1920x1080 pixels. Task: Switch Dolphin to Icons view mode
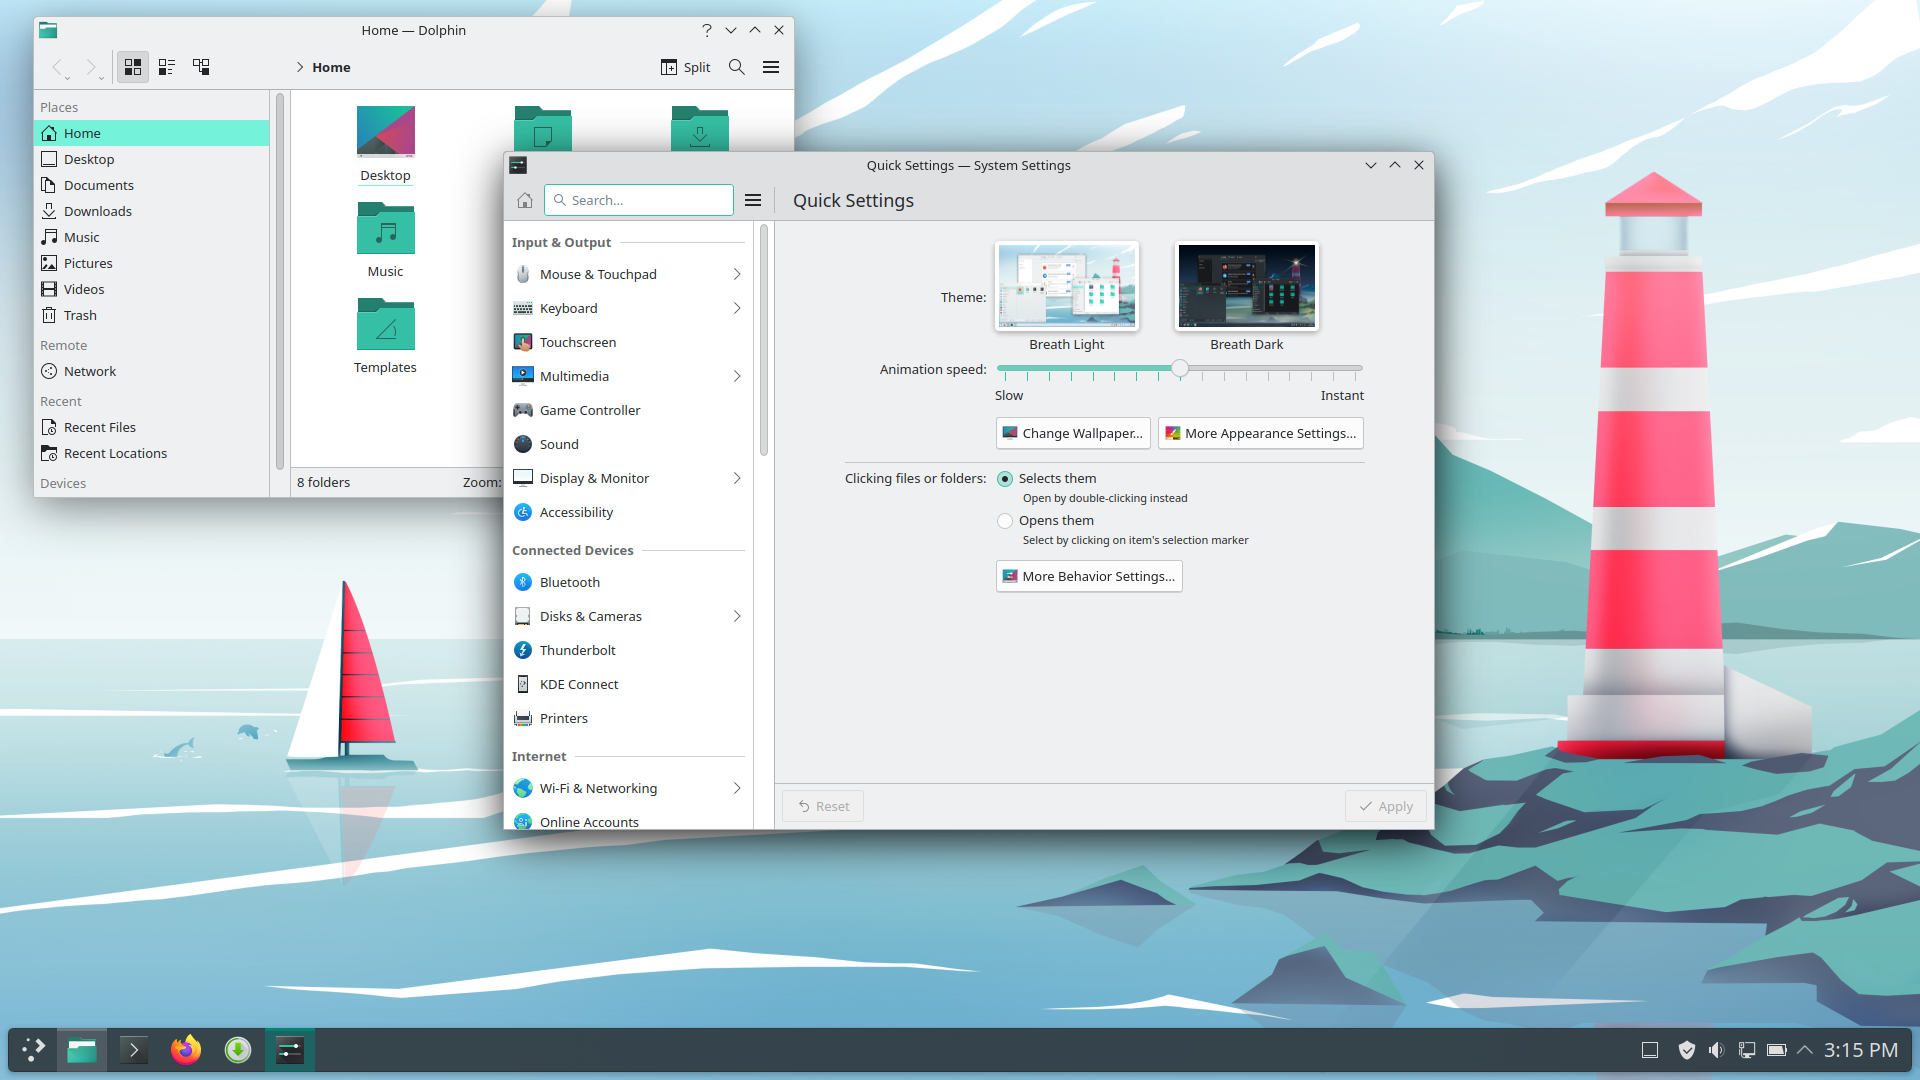(x=132, y=67)
